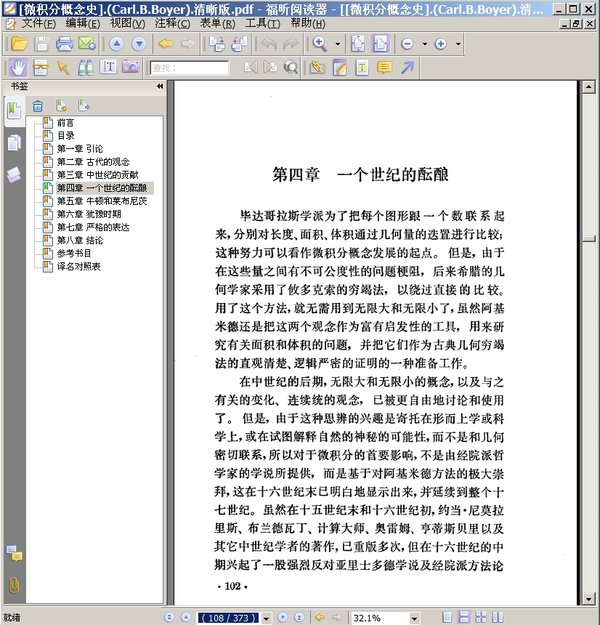Click the Email document icon
This screenshot has width=600, height=625.
[87, 44]
